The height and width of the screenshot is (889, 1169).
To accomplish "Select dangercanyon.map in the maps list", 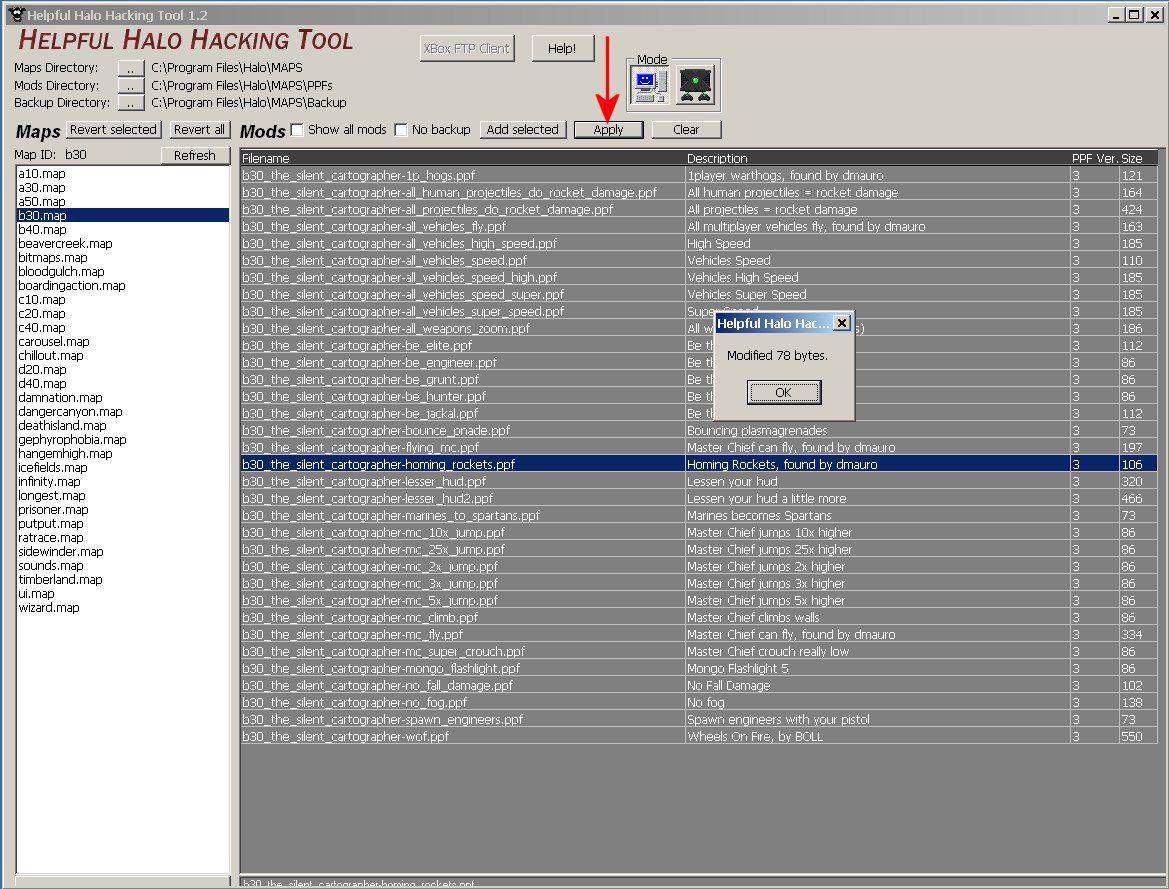I will pos(122,412).
